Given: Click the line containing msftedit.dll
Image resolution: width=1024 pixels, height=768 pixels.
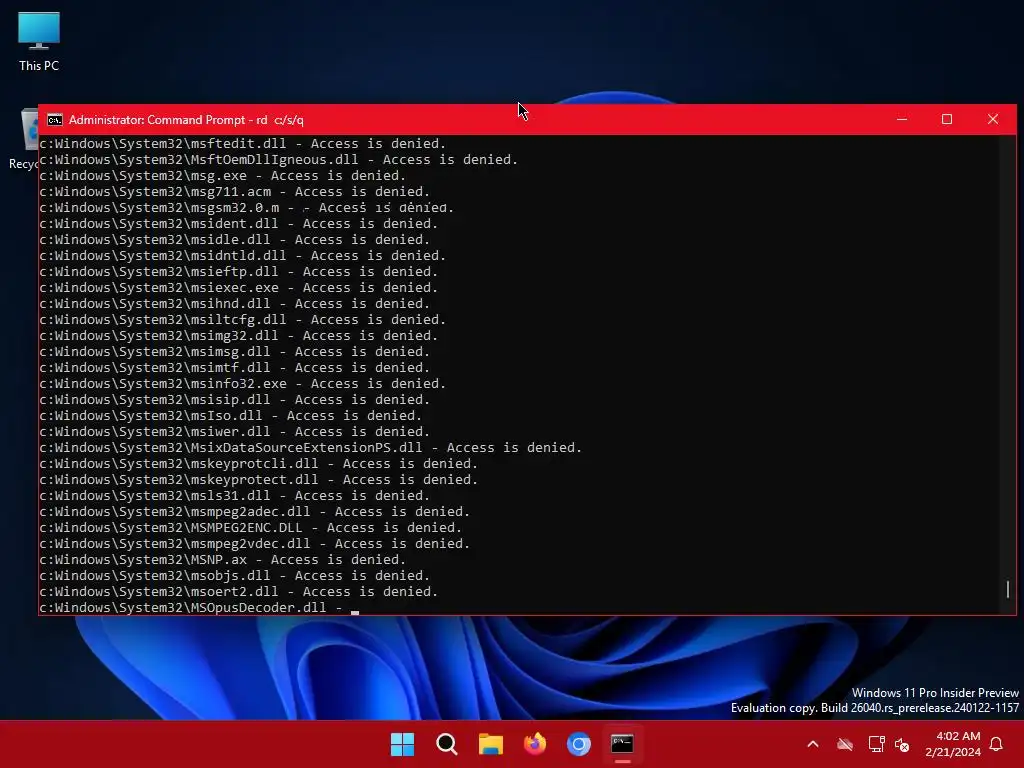Looking at the screenshot, I should click(243, 144).
